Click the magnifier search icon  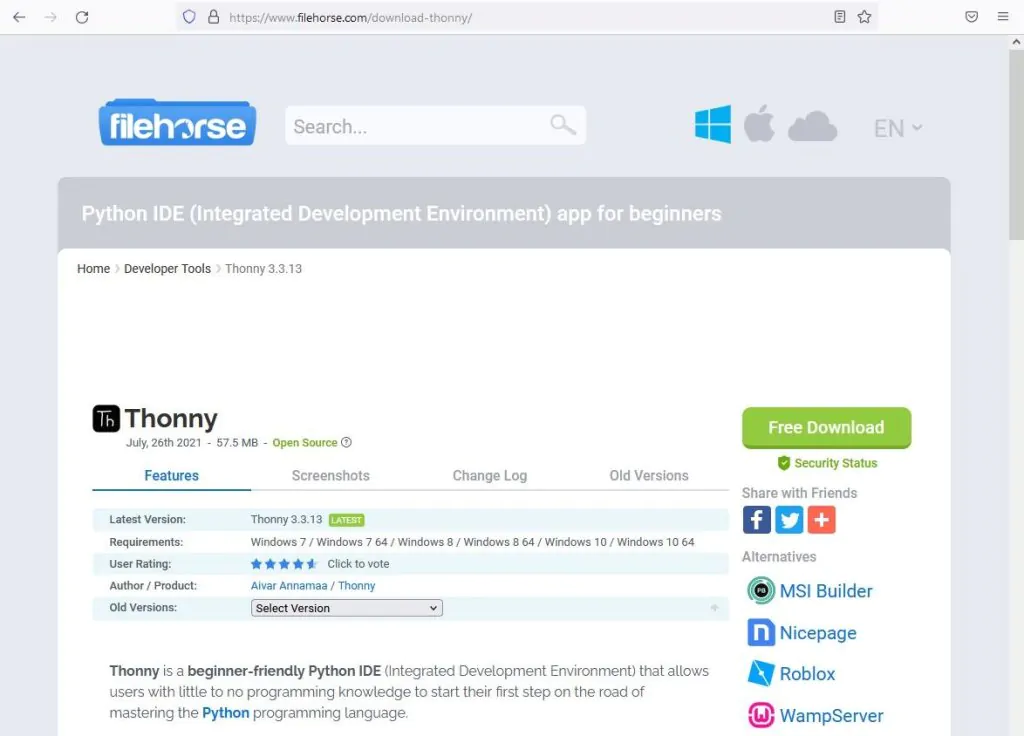pyautogui.click(x=562, y=124)
